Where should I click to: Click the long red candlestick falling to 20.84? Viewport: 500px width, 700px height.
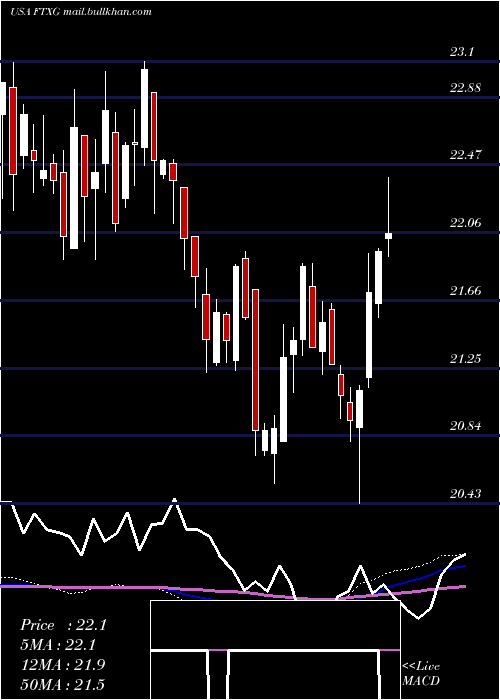[x=255, y=360]
